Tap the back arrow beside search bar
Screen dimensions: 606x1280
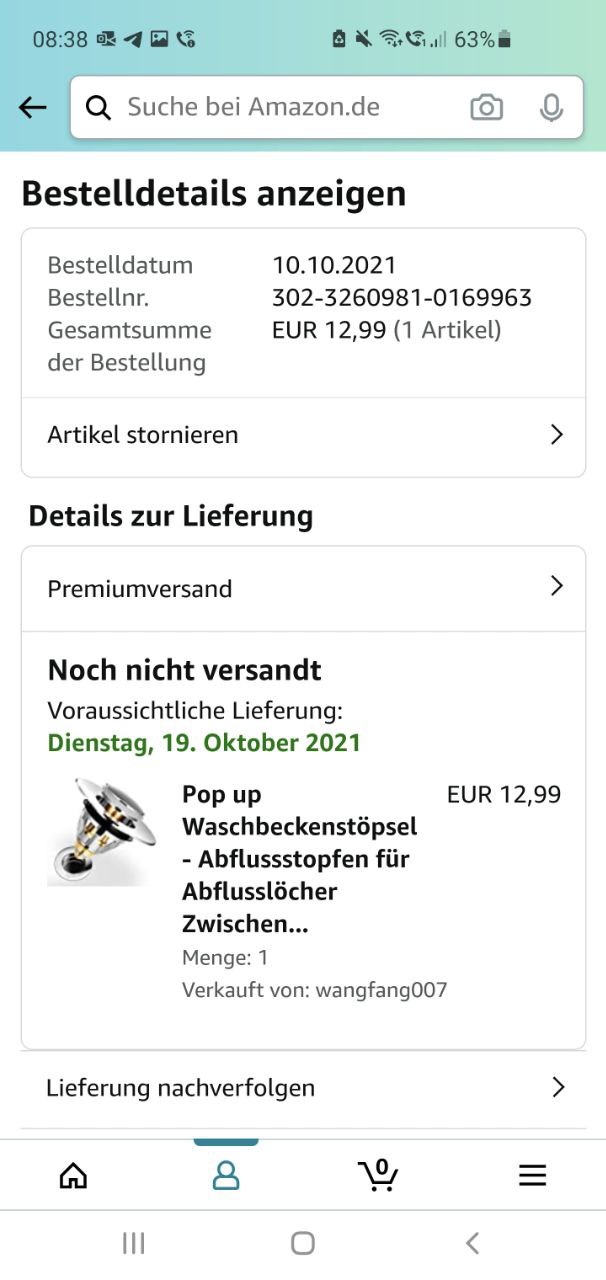(33, 108)
